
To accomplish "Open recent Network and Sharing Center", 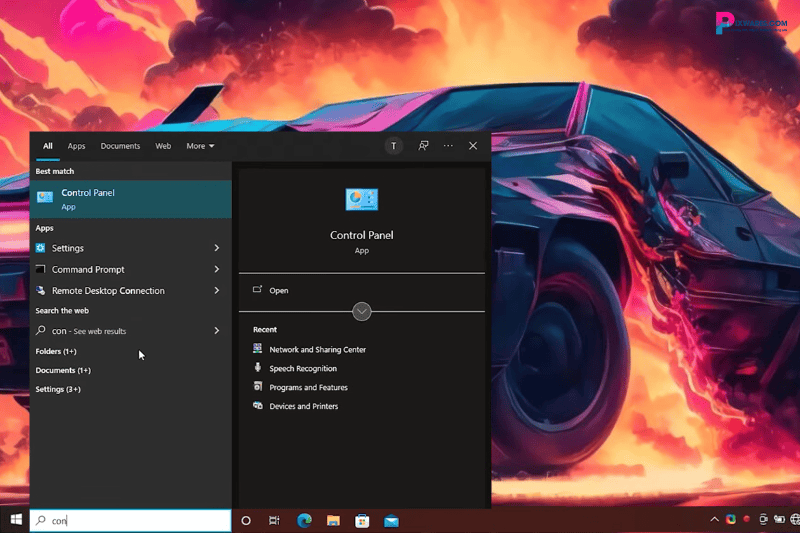I will pyautogui.click(x=317, y=350).
